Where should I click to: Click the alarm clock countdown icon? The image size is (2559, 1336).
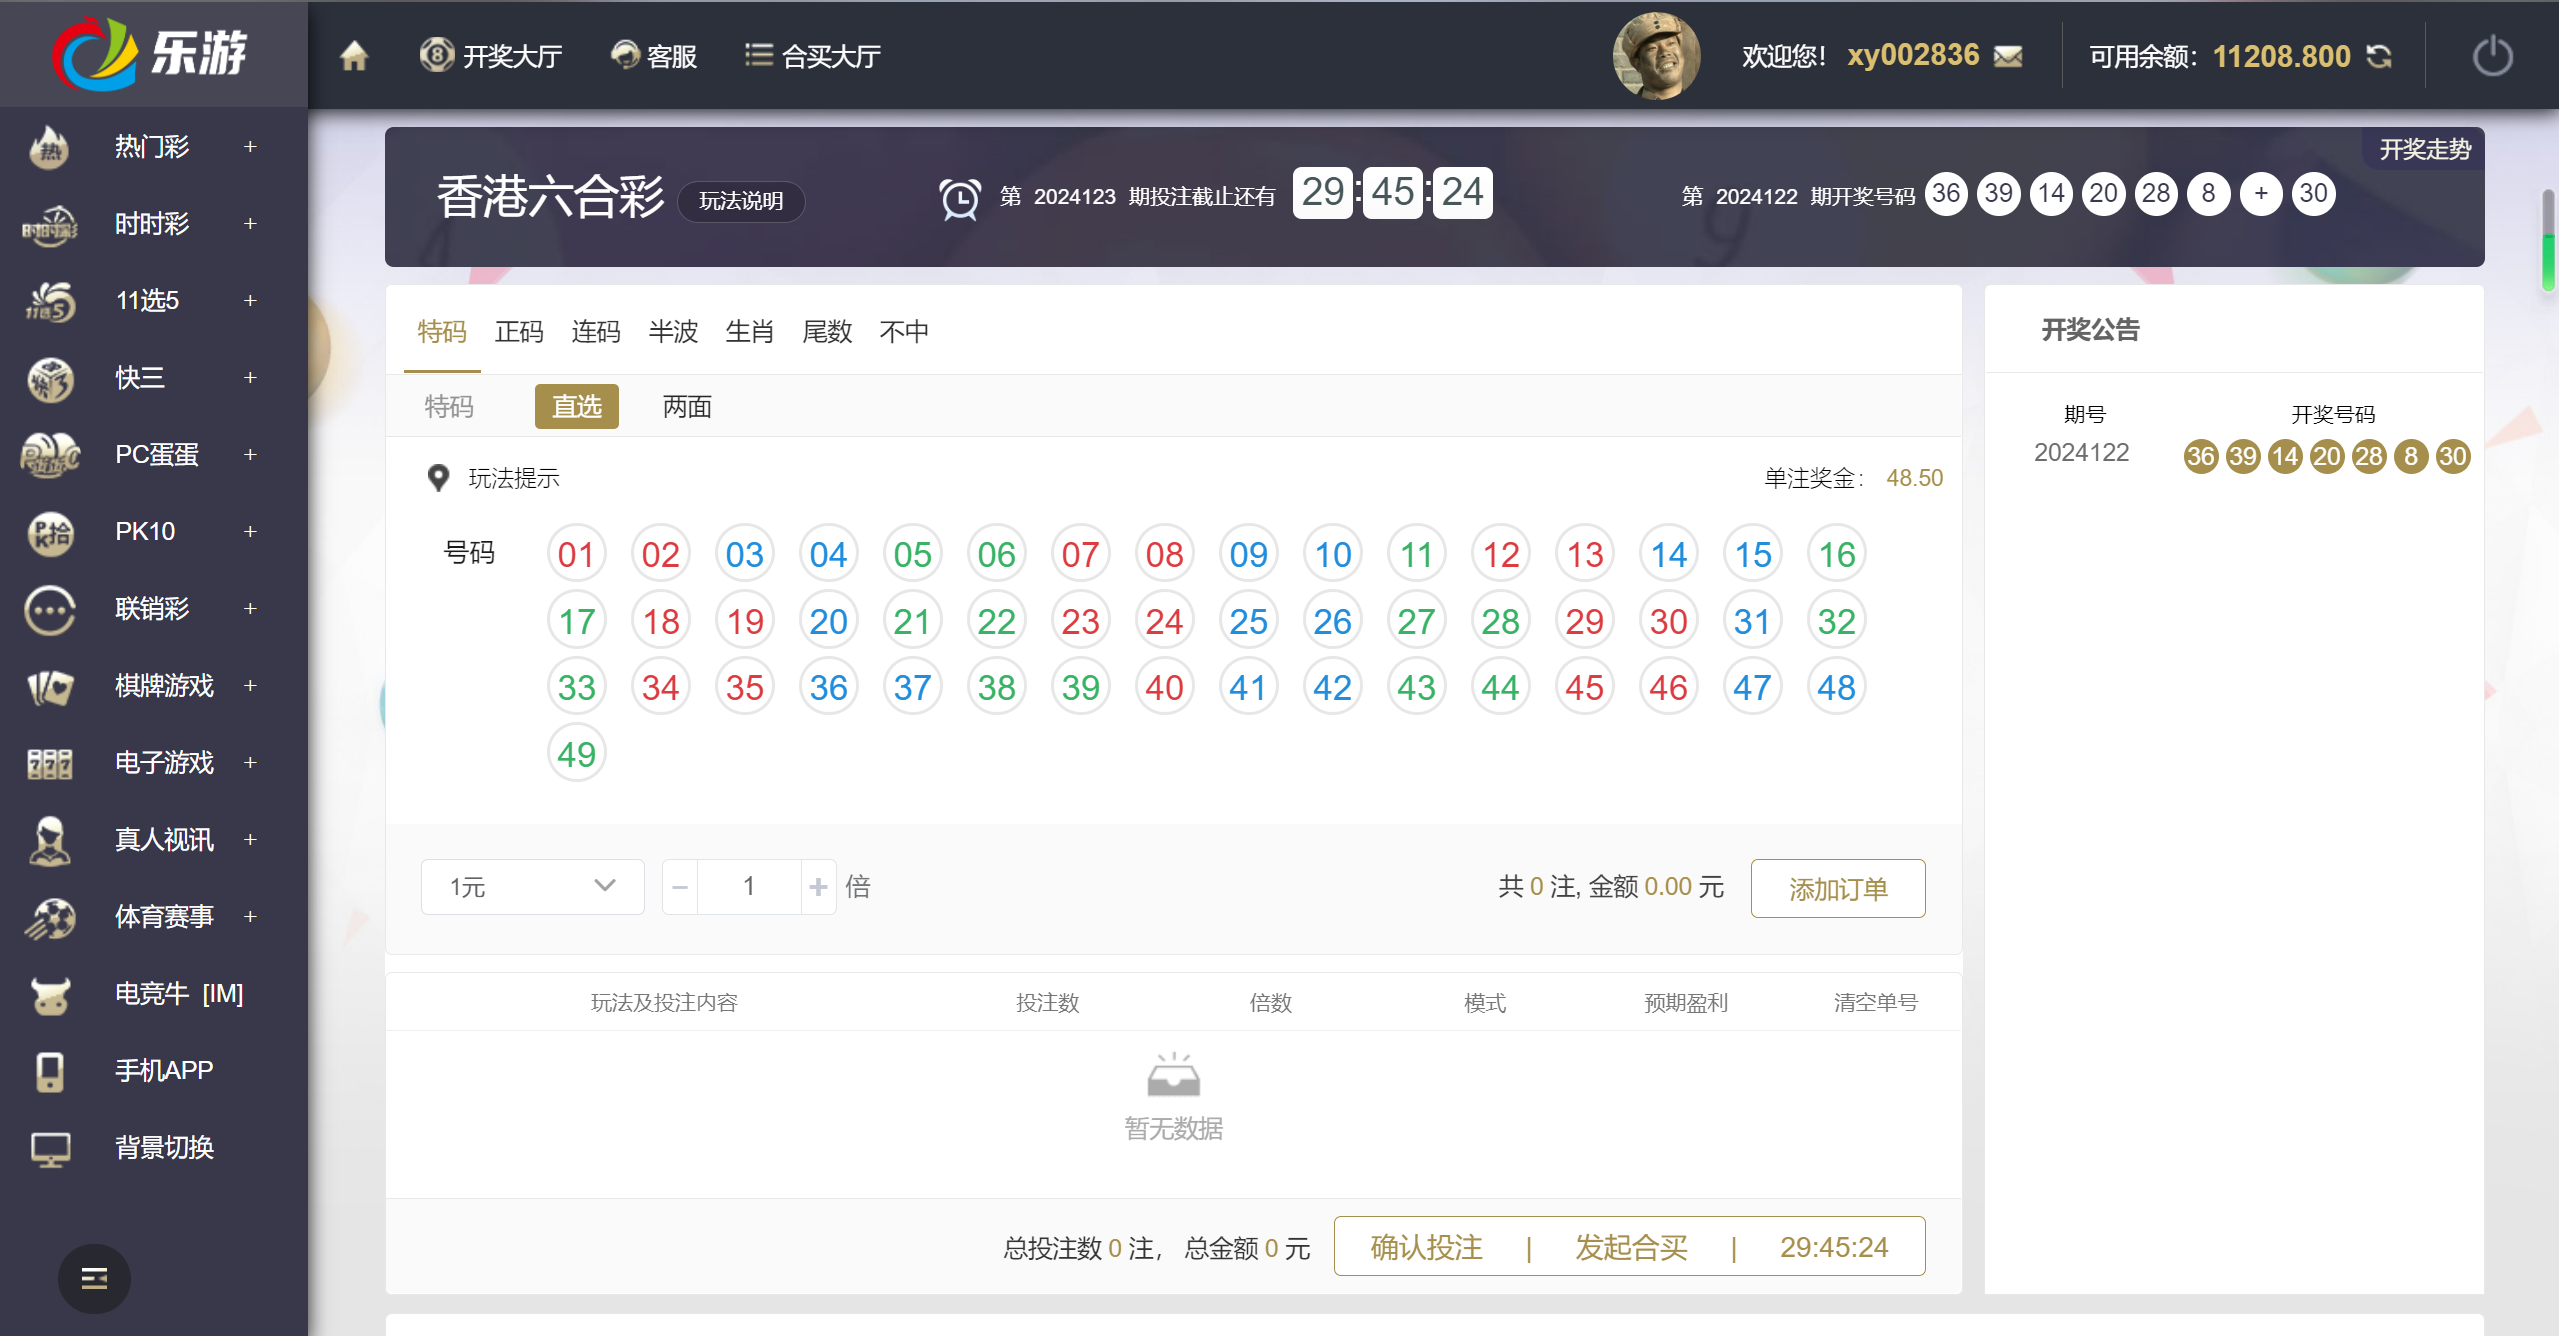tap(959, 198)
